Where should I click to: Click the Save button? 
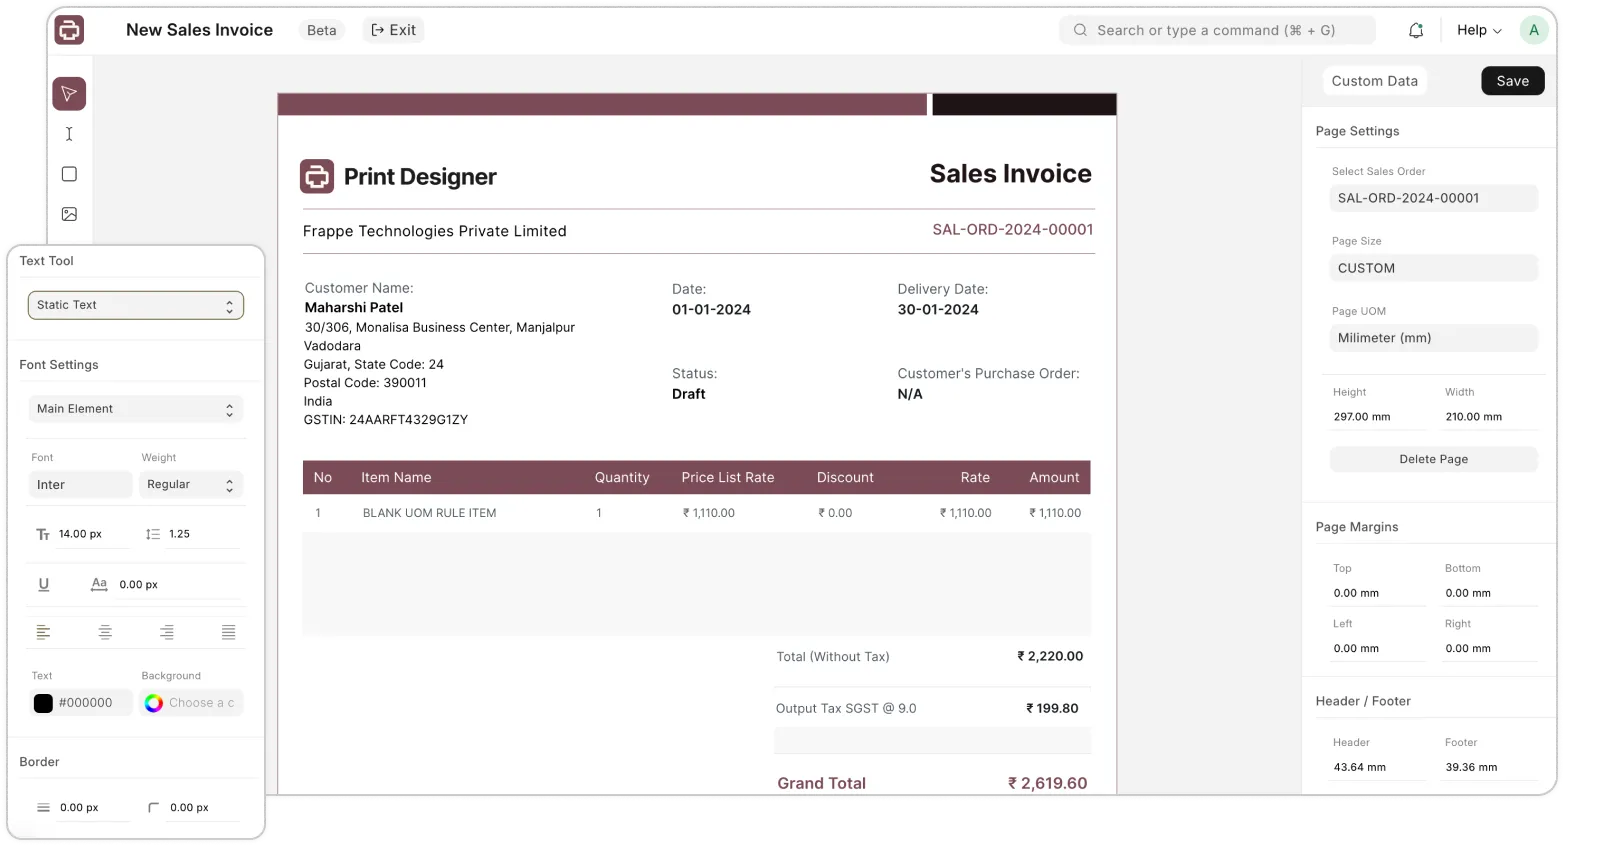coord(1512,81)
